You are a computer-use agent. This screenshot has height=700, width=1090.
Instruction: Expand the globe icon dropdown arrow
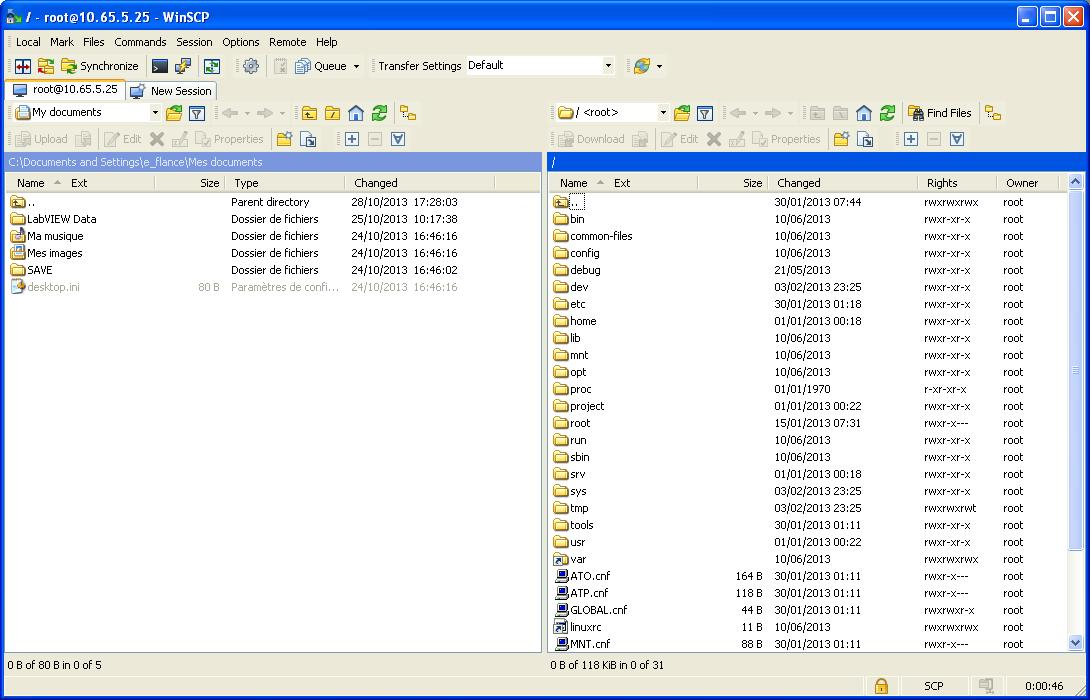(659, 67)
